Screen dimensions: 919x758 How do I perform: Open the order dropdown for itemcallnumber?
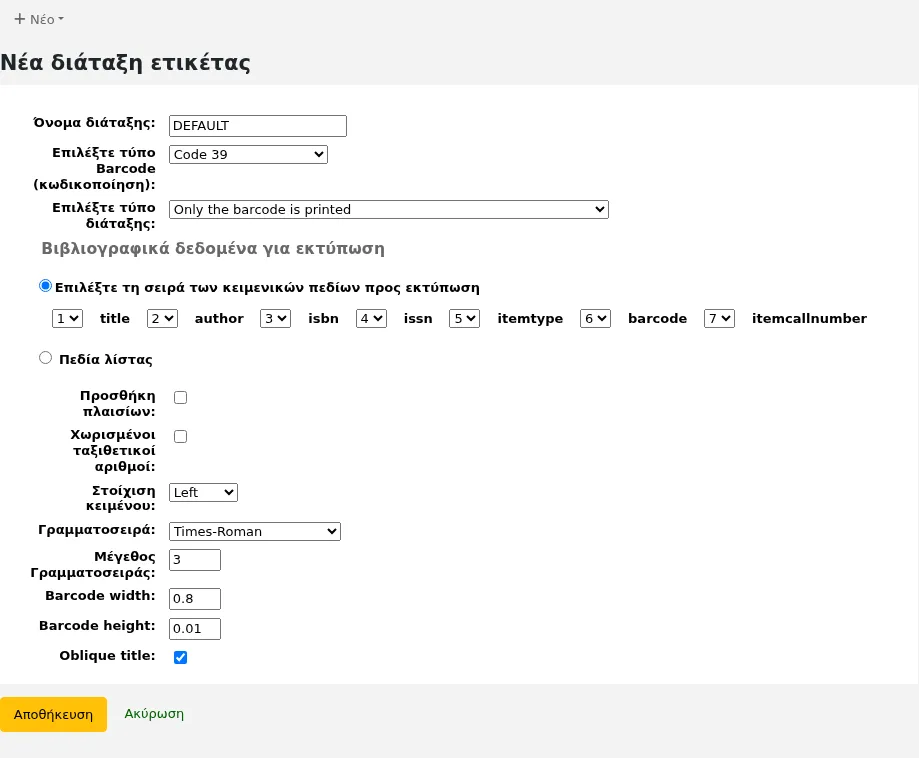click(x=720, y=319)
